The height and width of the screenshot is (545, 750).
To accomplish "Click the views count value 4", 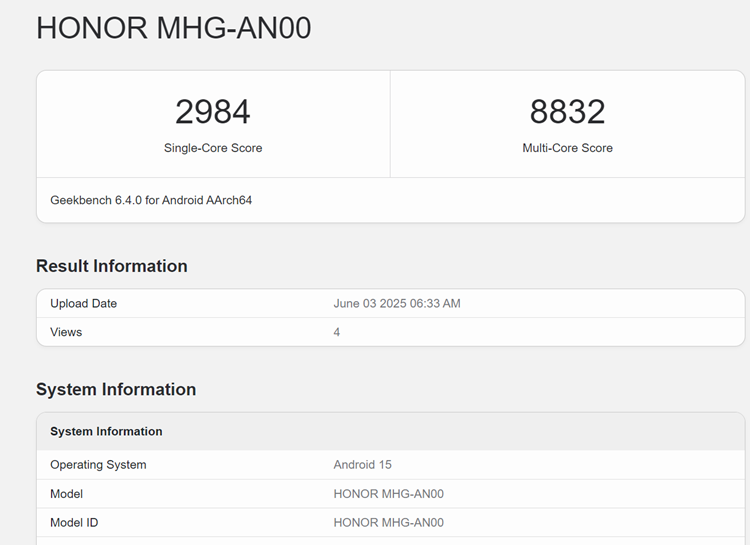I will pos(337,332).
